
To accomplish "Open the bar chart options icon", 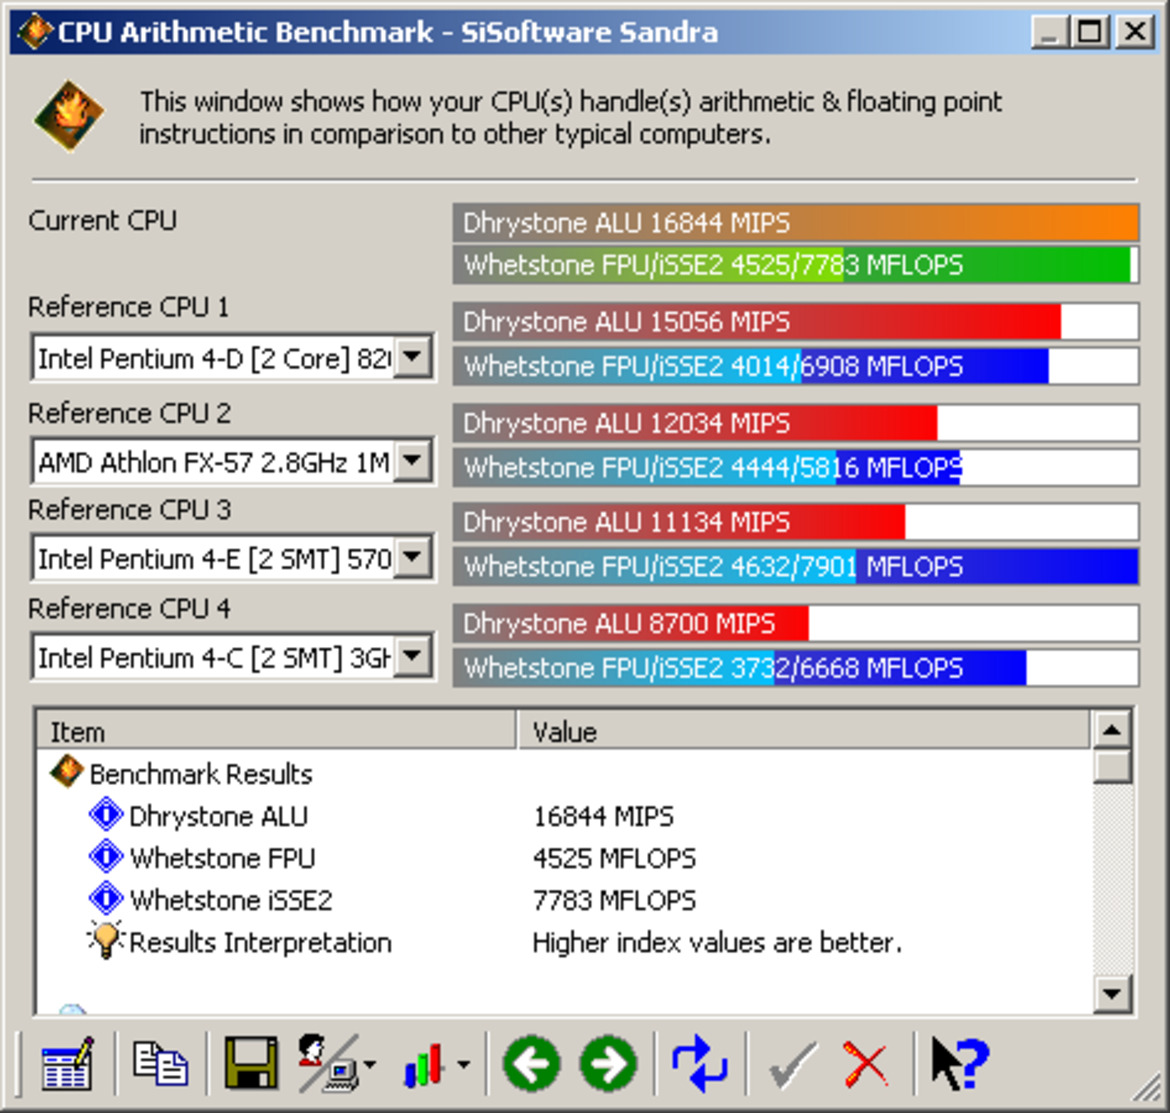I will (423, 1063).
